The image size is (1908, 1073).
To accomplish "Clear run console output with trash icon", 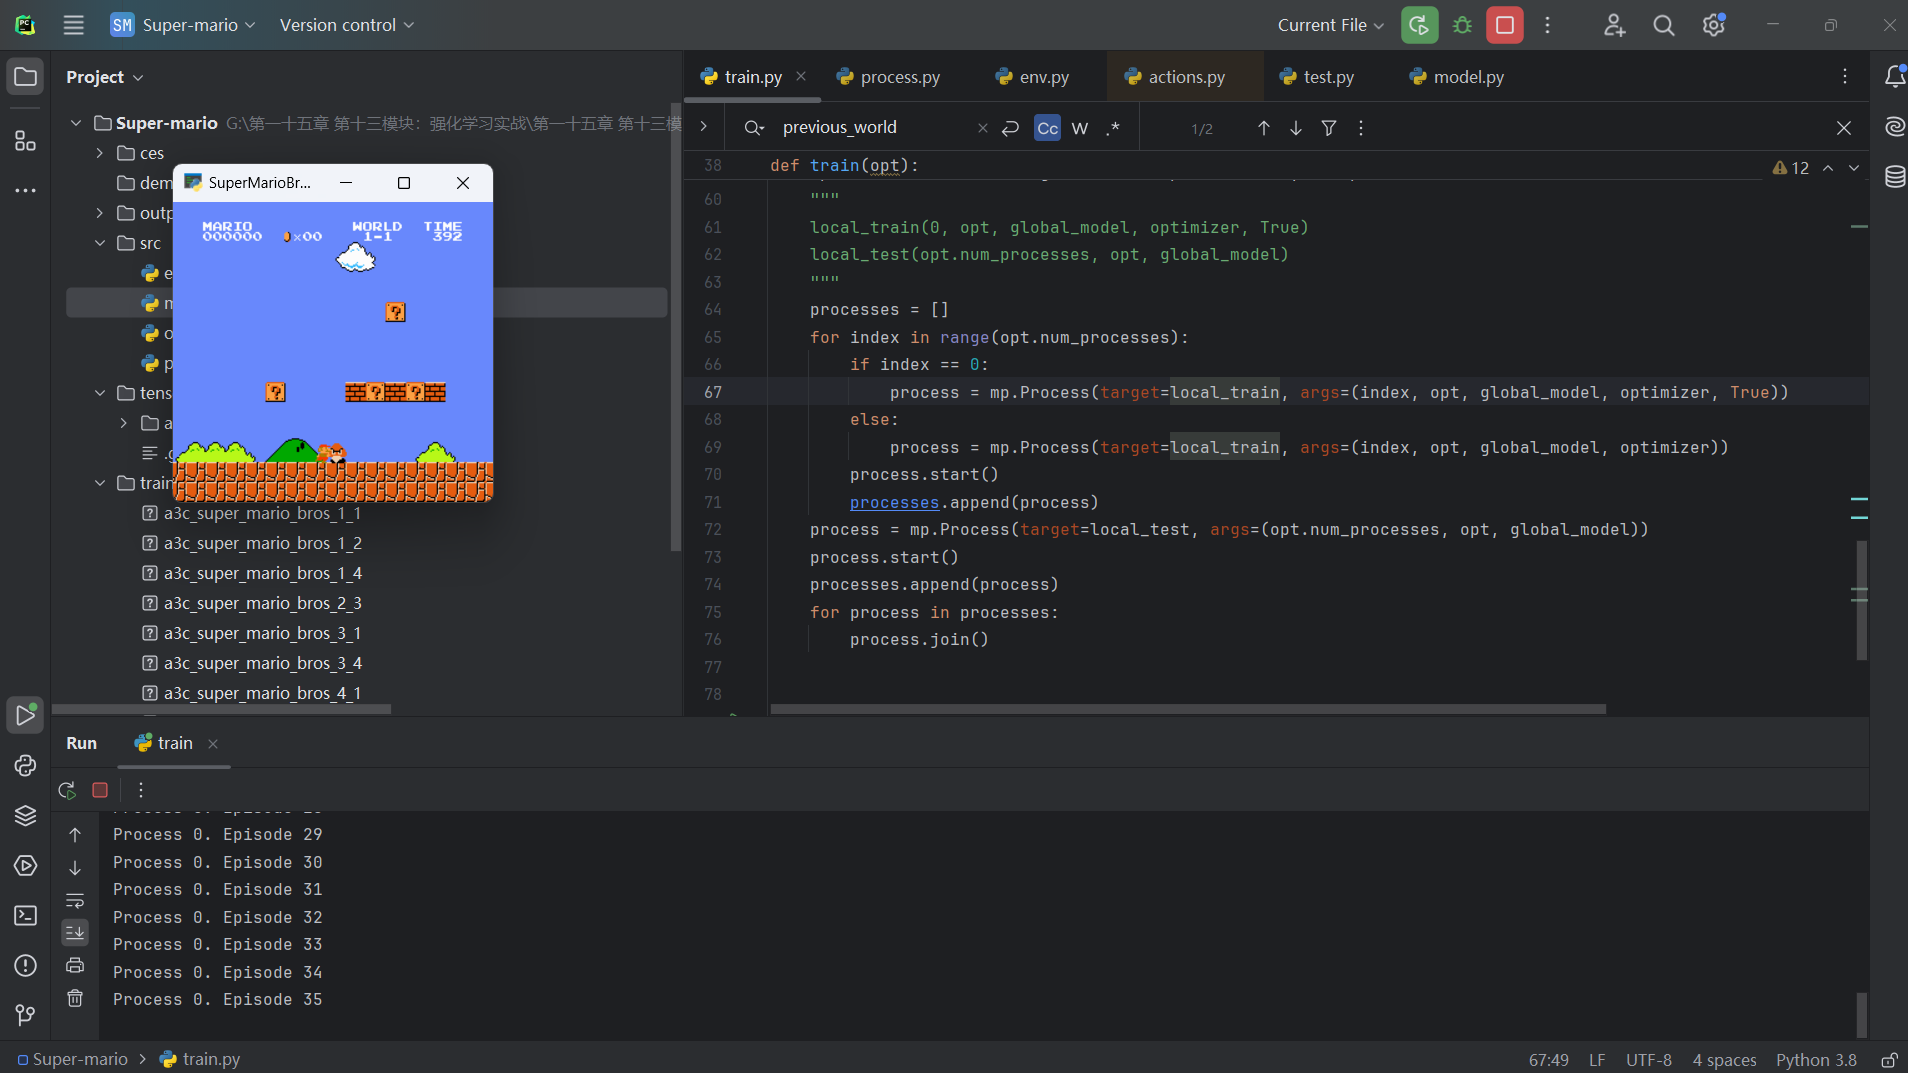I will (x=75, y=998).
